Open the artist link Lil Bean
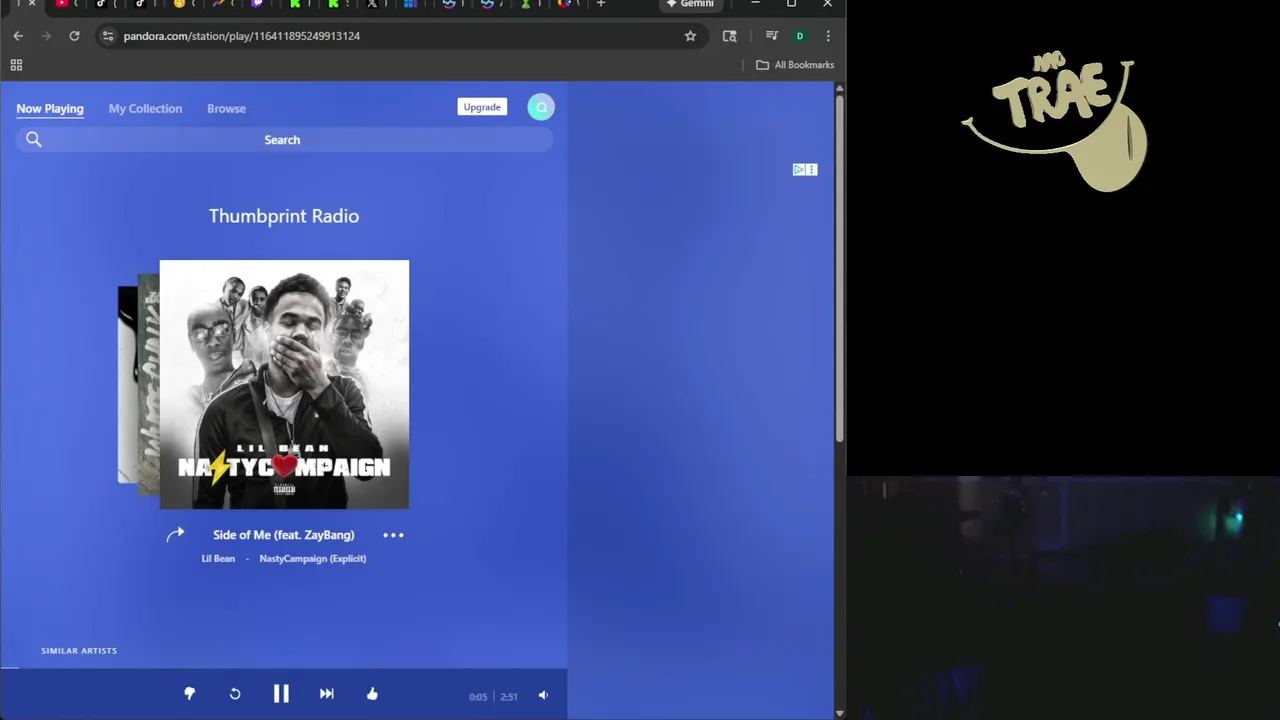This screenshot has height=720, width=1280. click(x=218, y=558)
